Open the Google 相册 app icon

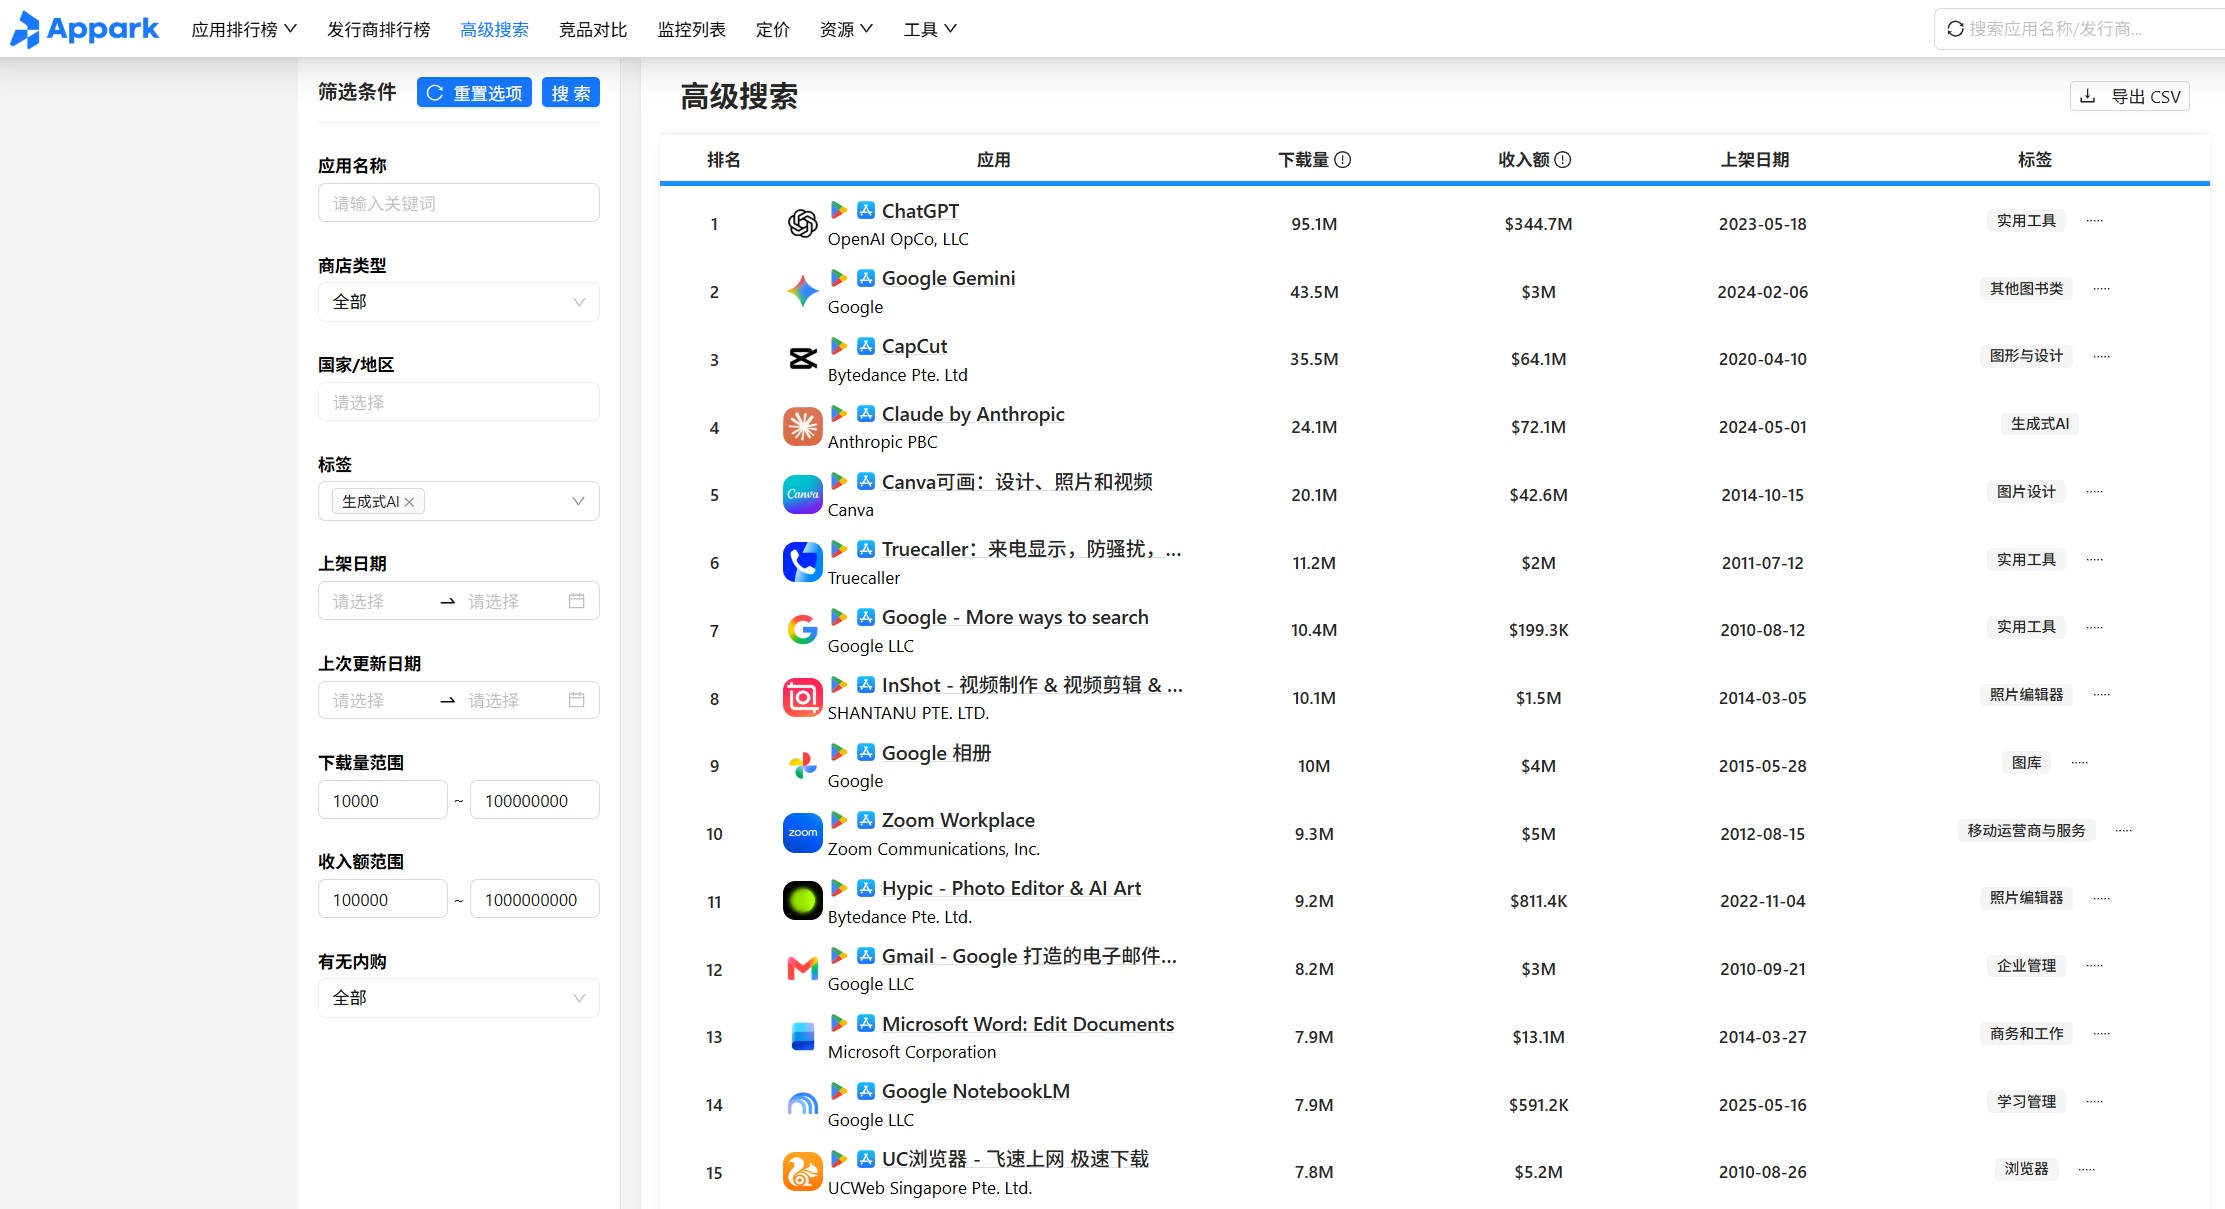point(802,766)
